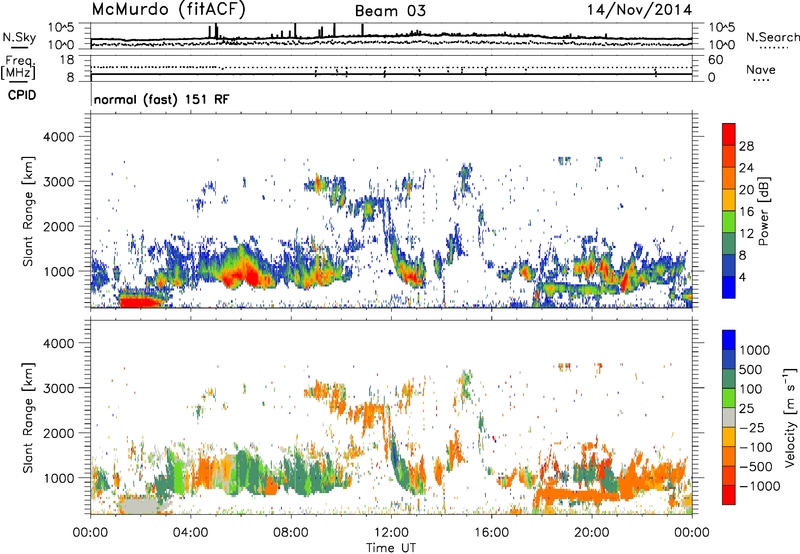Viewport: 800px width, 554px height.
Task: Click the 04:00 time axis label
Action: coord(191,532)
